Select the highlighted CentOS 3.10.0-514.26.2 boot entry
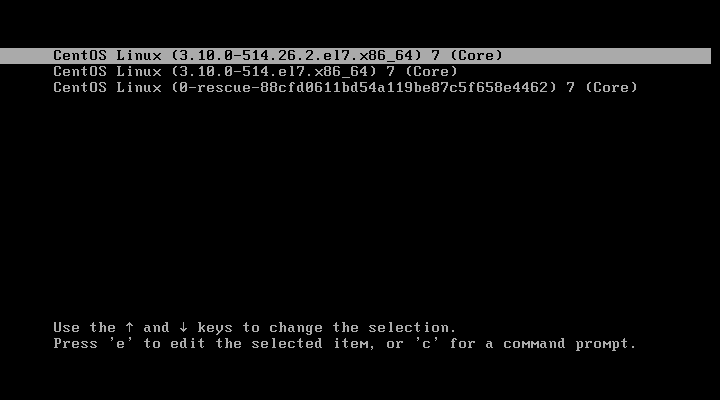The image size is (720, 400). tap(355, 56)
